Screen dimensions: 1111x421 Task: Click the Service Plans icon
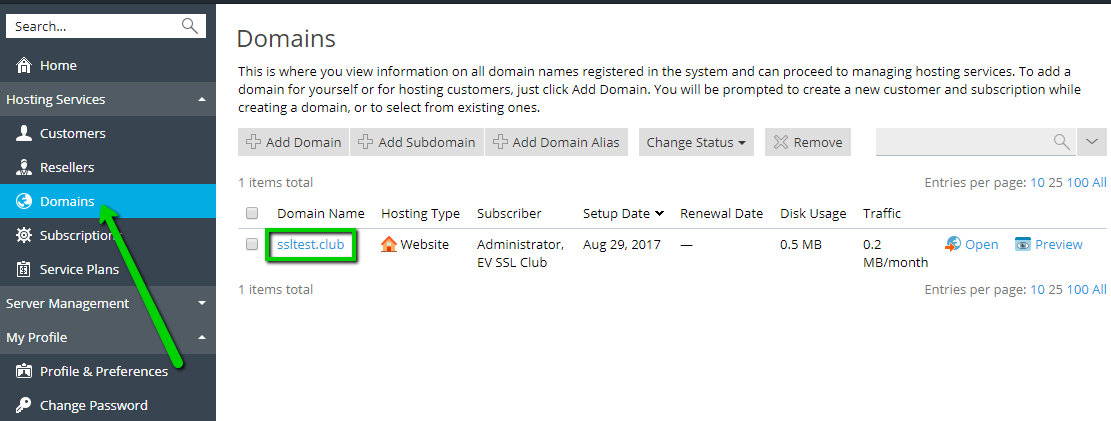pyautogui.click(x=24, y=270)
